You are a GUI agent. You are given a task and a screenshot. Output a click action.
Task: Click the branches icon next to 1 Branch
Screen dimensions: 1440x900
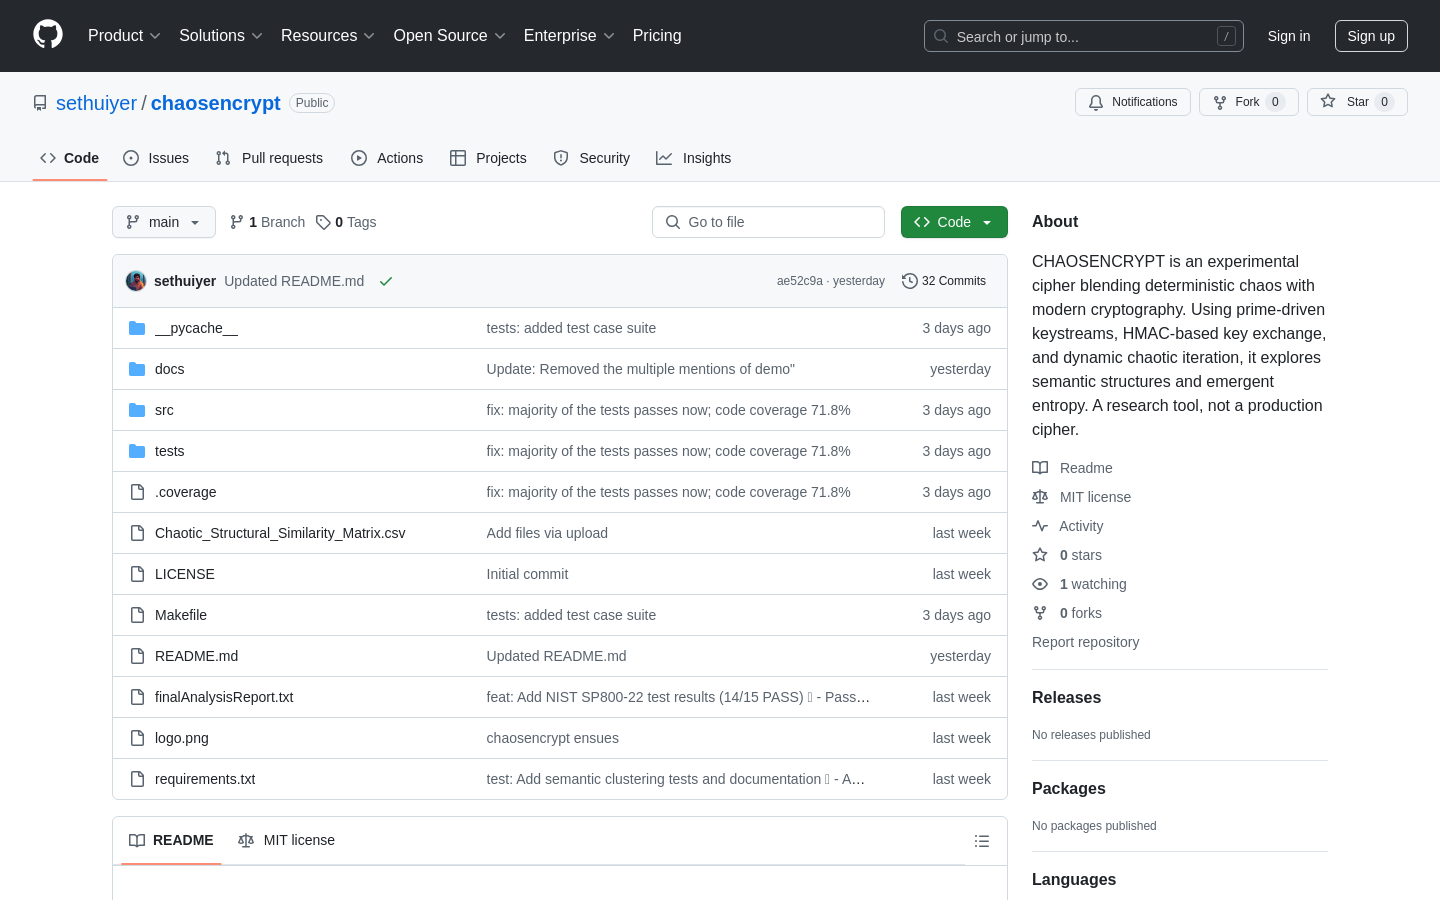(x=237, y=222)
